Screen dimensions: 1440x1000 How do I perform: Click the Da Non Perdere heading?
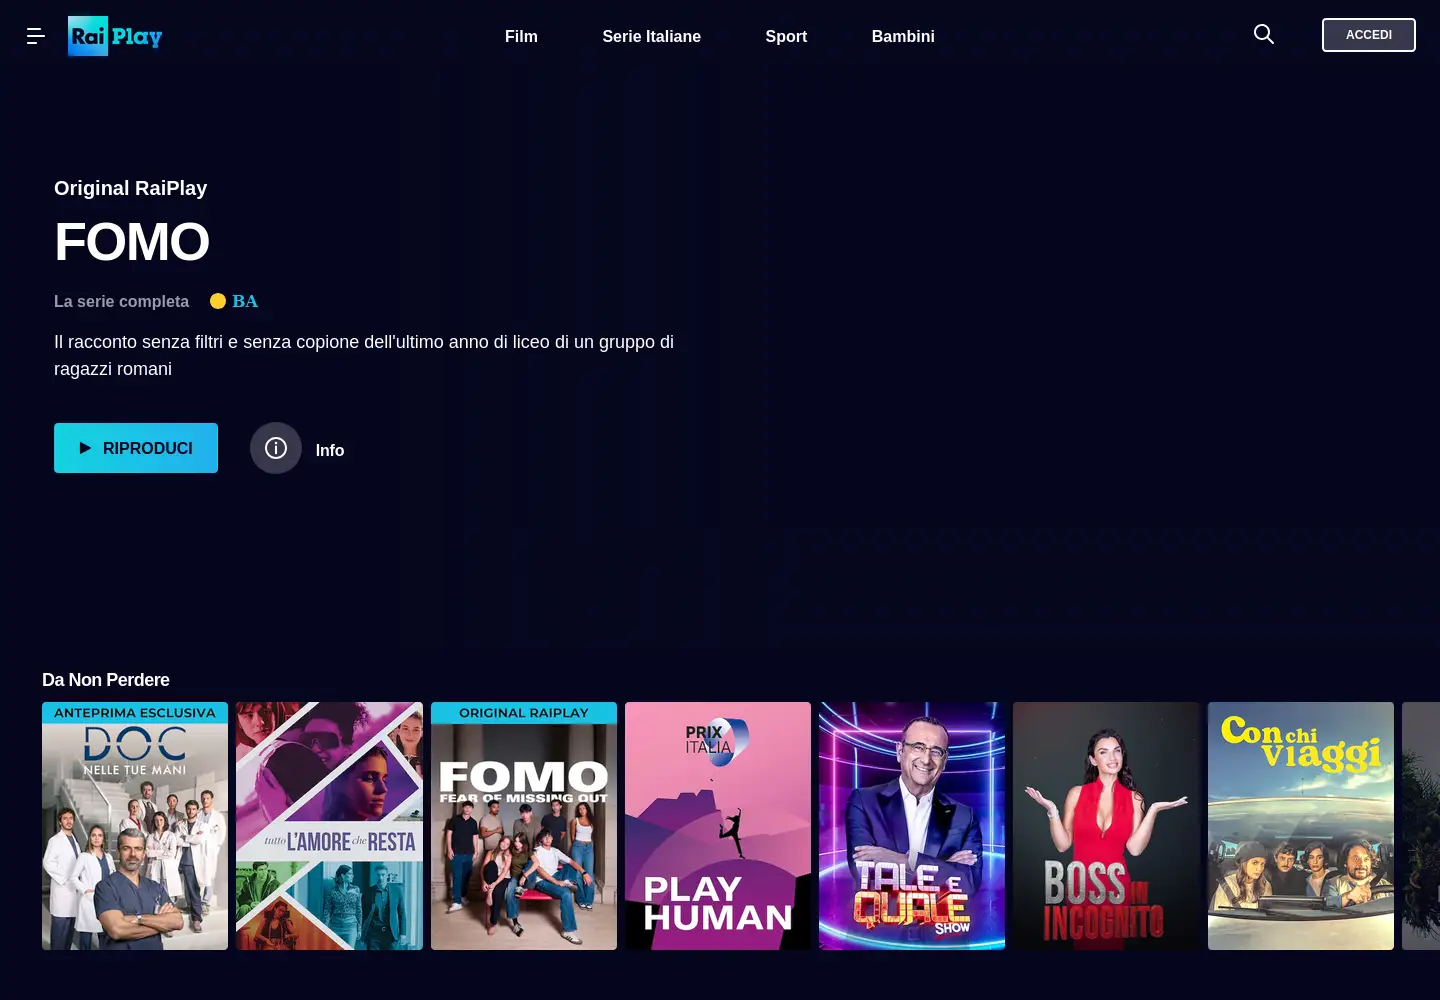click(106, 680)
